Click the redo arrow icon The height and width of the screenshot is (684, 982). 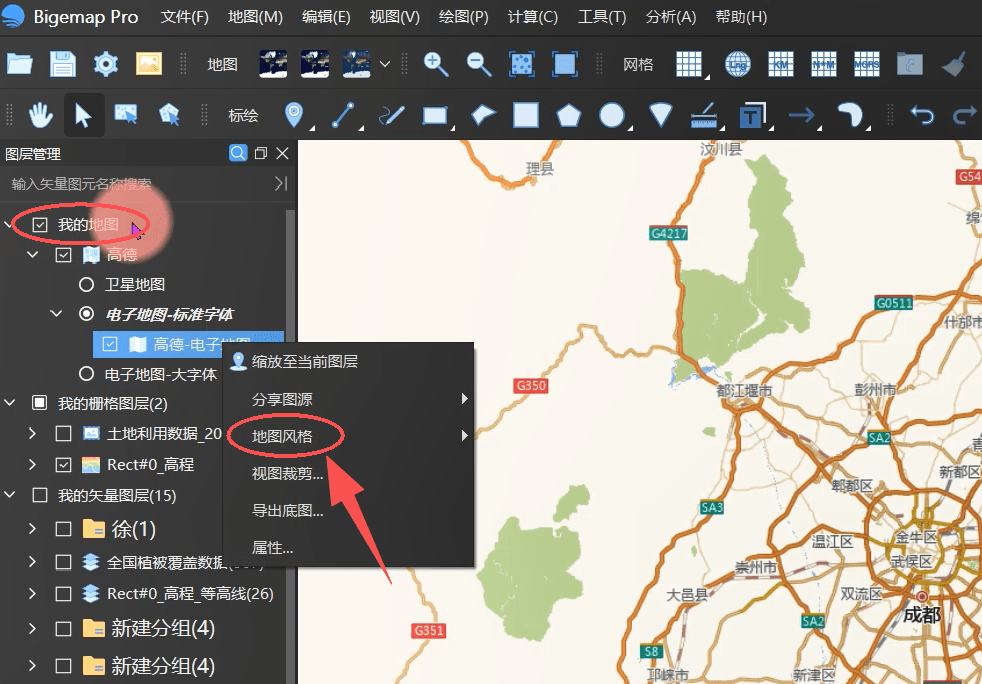[965, 115]
